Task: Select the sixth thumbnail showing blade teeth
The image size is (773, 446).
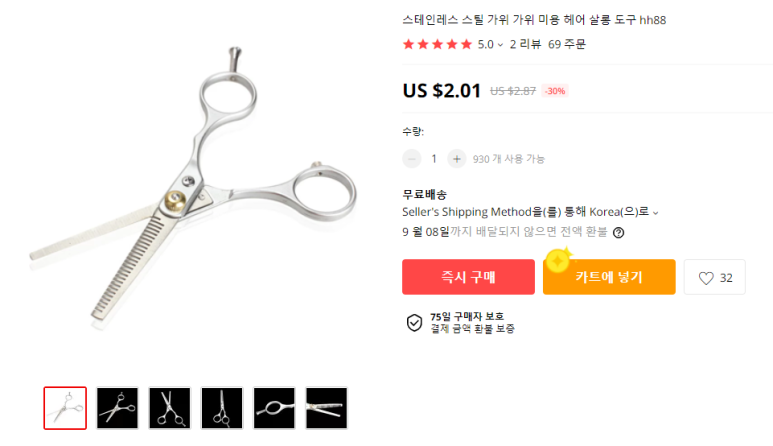Action: 326,408
